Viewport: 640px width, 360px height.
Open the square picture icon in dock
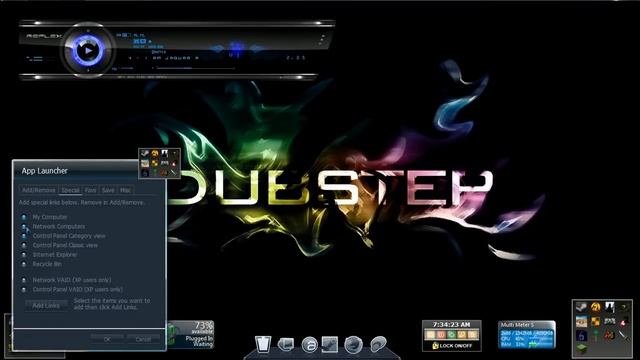(330, 344)
